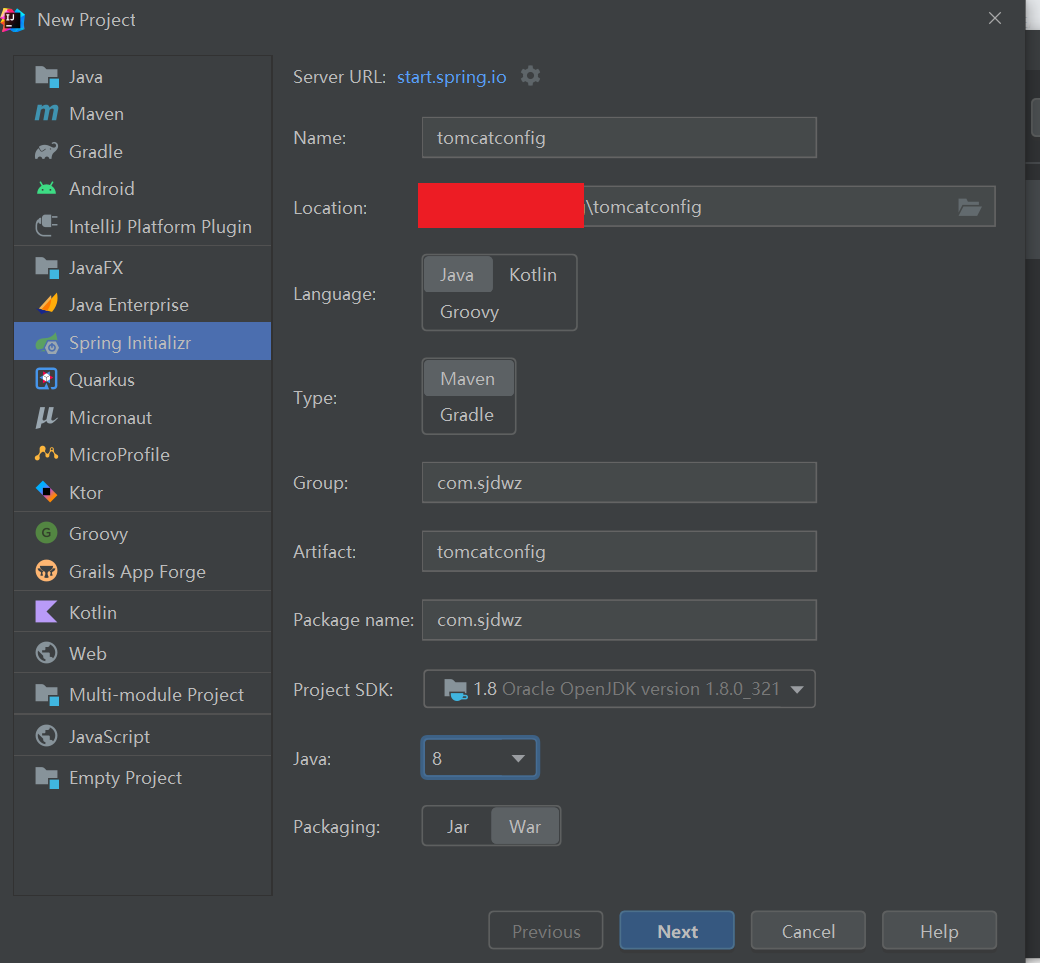The height and width of the screenshot is (963, 1040).
Task: Click the Group input field
Action: pyautogui.click(x=619, y=482)
